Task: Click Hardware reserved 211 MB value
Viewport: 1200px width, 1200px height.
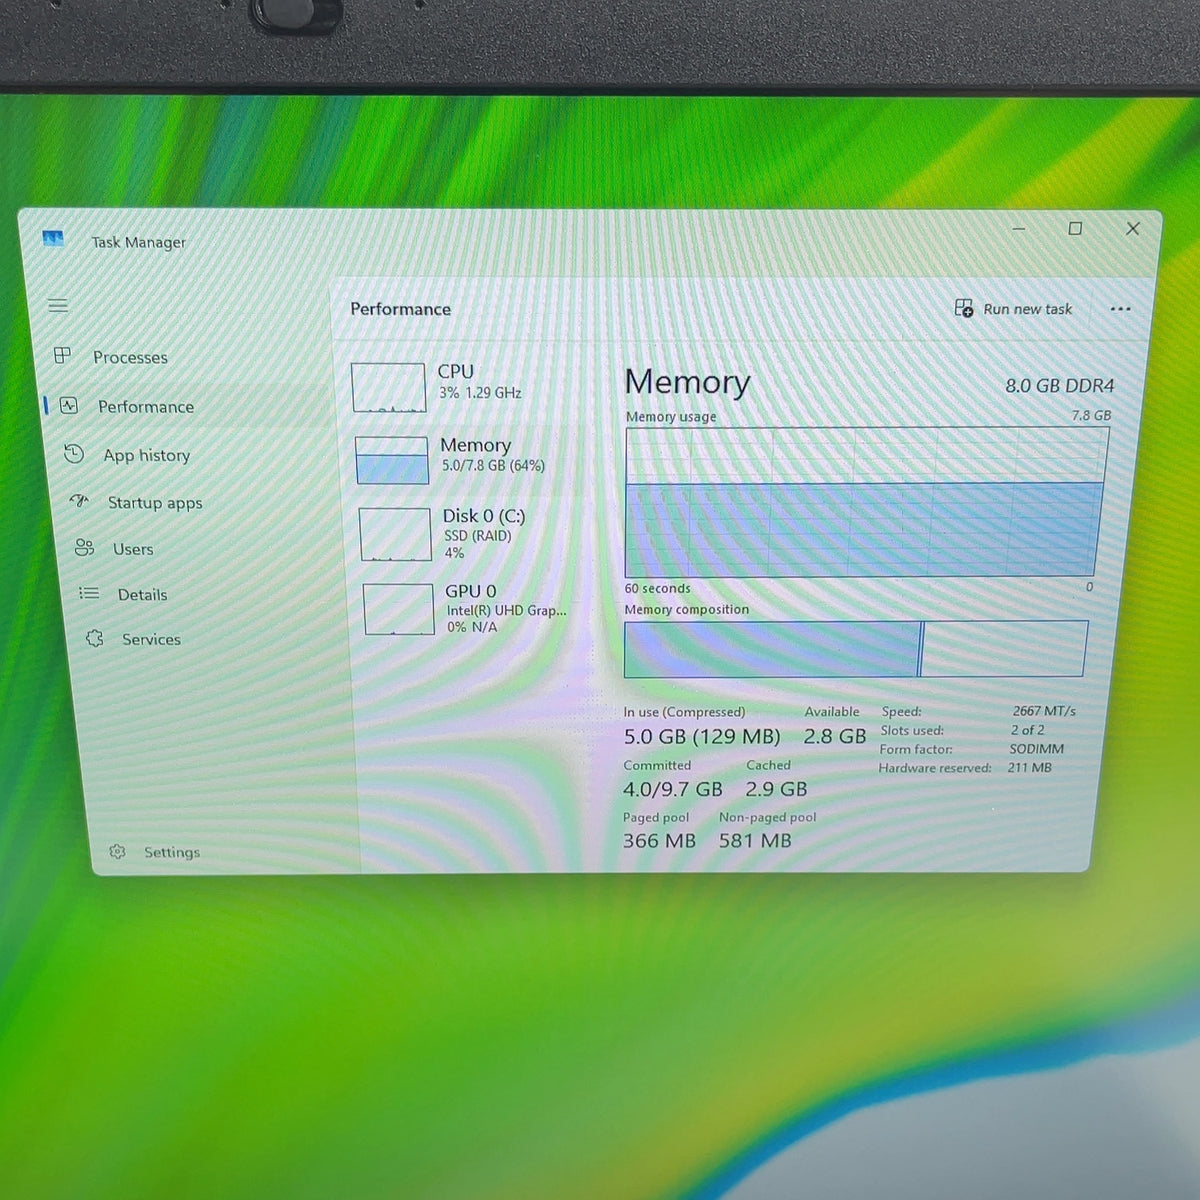Action: tap(1030, 768)
